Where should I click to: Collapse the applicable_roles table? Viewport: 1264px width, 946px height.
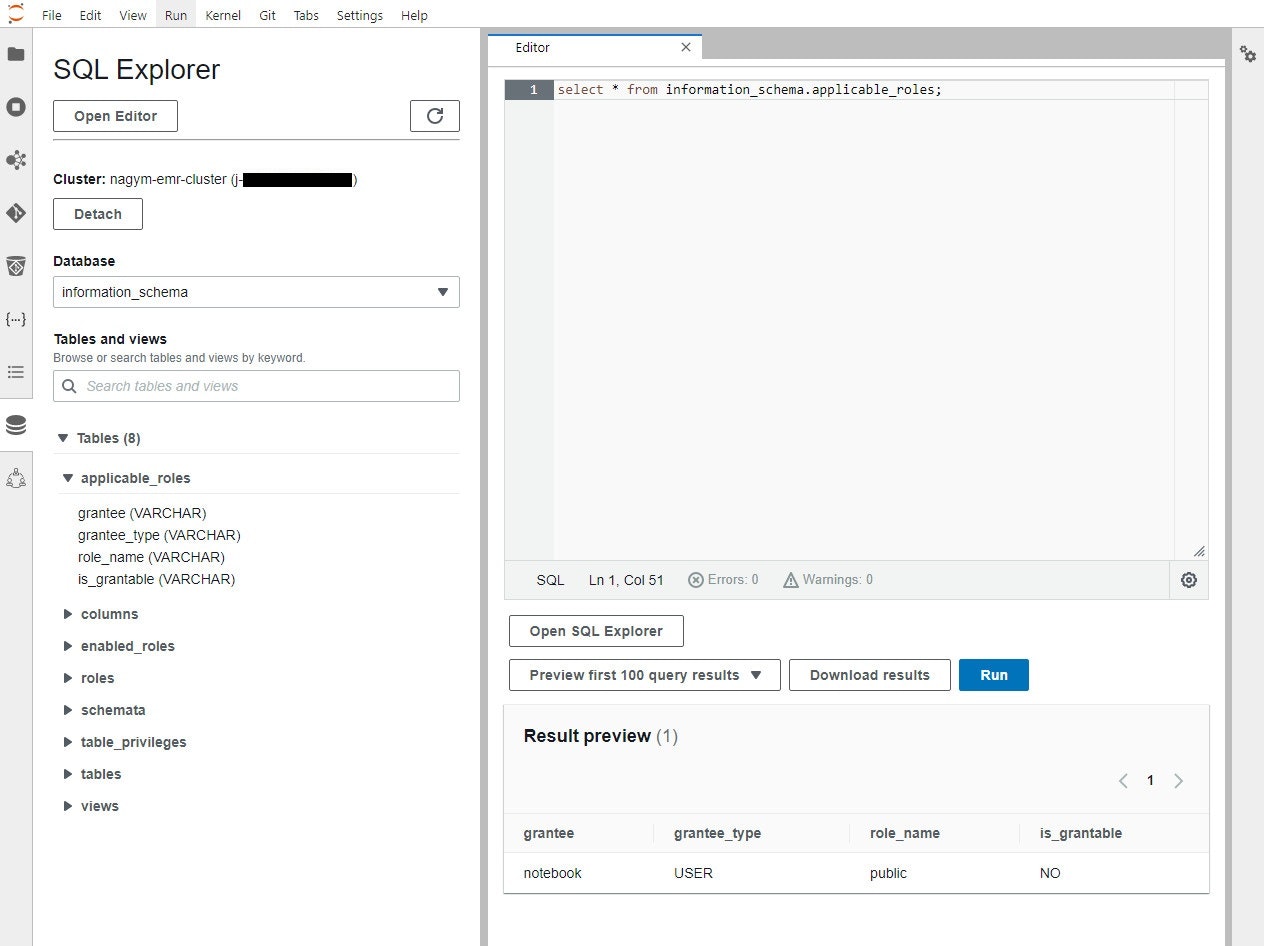pos(68,478)
